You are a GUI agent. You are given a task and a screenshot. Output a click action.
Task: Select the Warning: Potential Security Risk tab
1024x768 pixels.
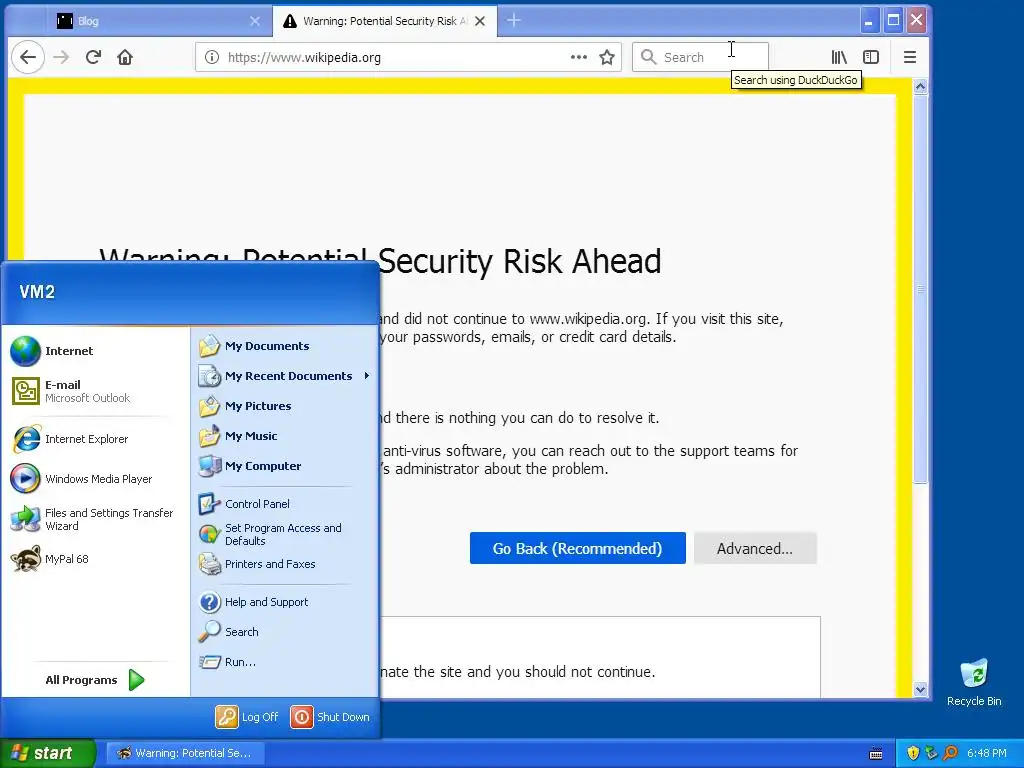coord(384,21)
